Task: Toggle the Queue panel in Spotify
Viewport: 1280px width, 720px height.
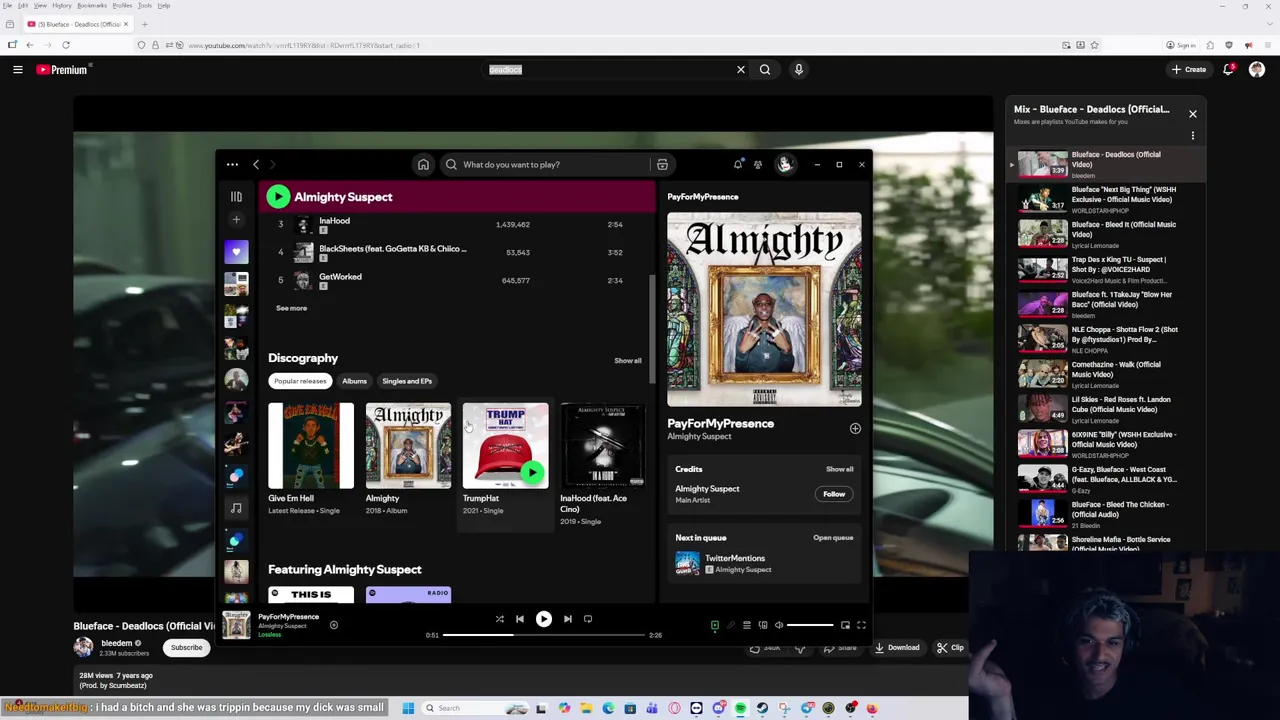Action: (746, 625)
